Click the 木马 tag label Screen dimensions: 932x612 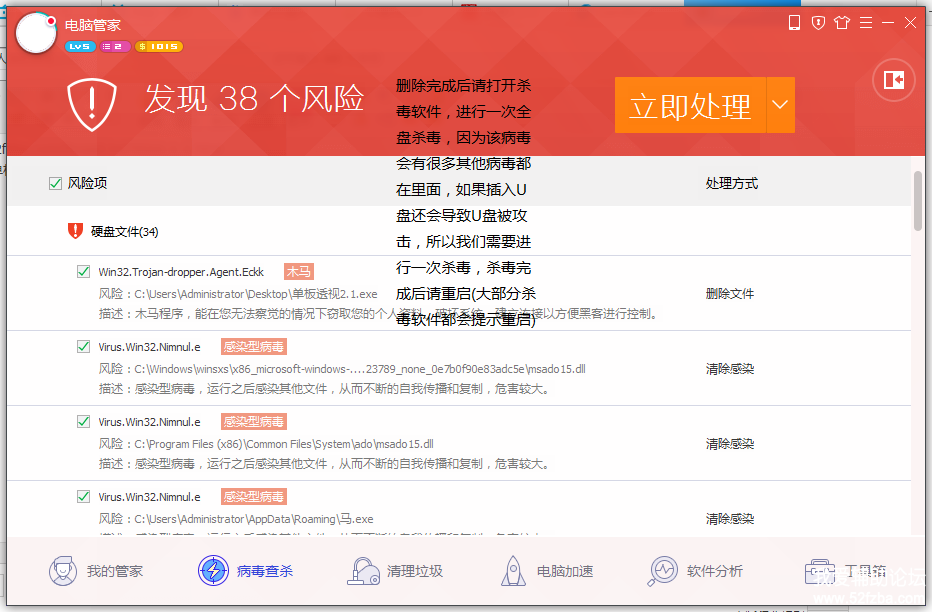298,272
